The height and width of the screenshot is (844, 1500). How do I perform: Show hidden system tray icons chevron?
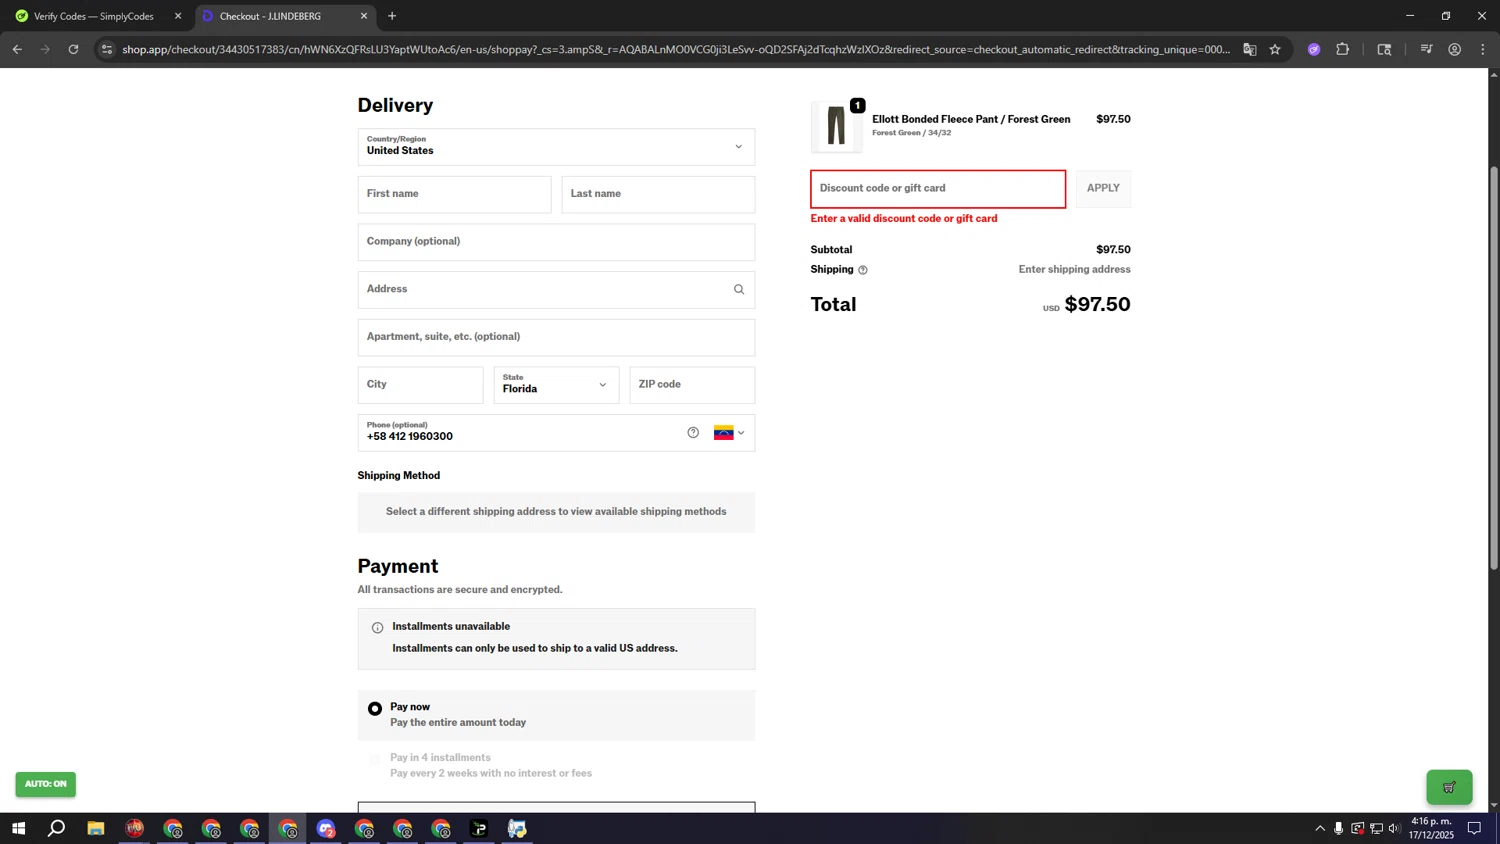(1319, 828)
